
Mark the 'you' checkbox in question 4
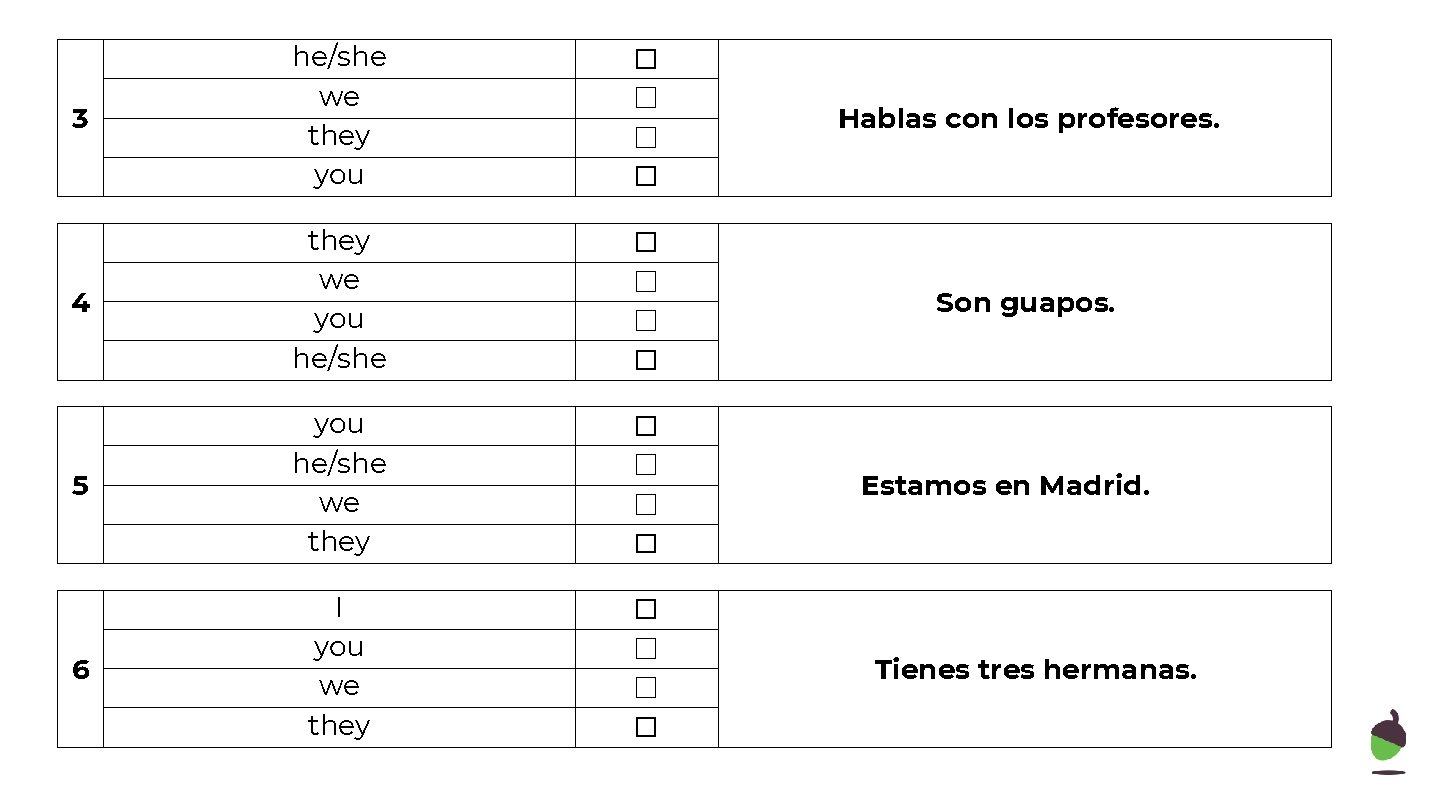point(646,320)
